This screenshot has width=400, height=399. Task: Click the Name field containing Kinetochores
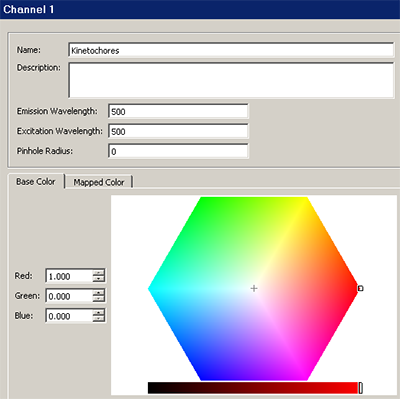(x=231, y=50)
